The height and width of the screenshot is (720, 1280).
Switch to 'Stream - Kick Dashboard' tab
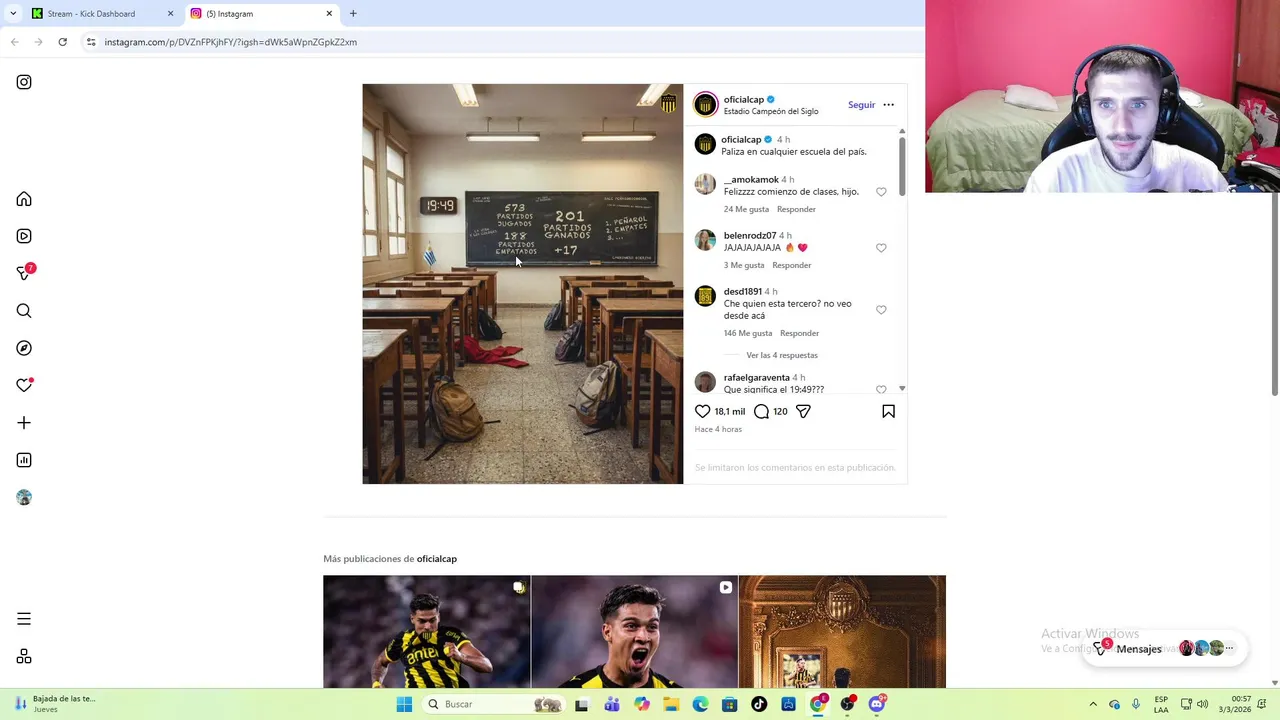90,14
